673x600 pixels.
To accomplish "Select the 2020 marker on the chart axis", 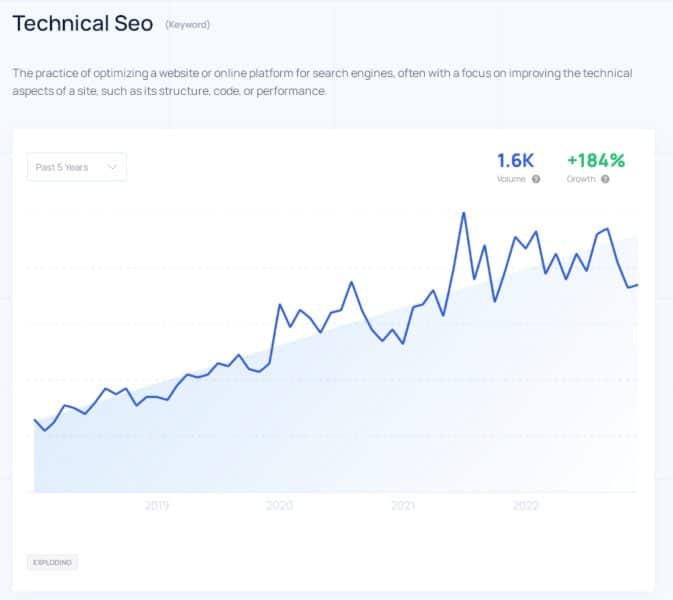I will point(280,505).
